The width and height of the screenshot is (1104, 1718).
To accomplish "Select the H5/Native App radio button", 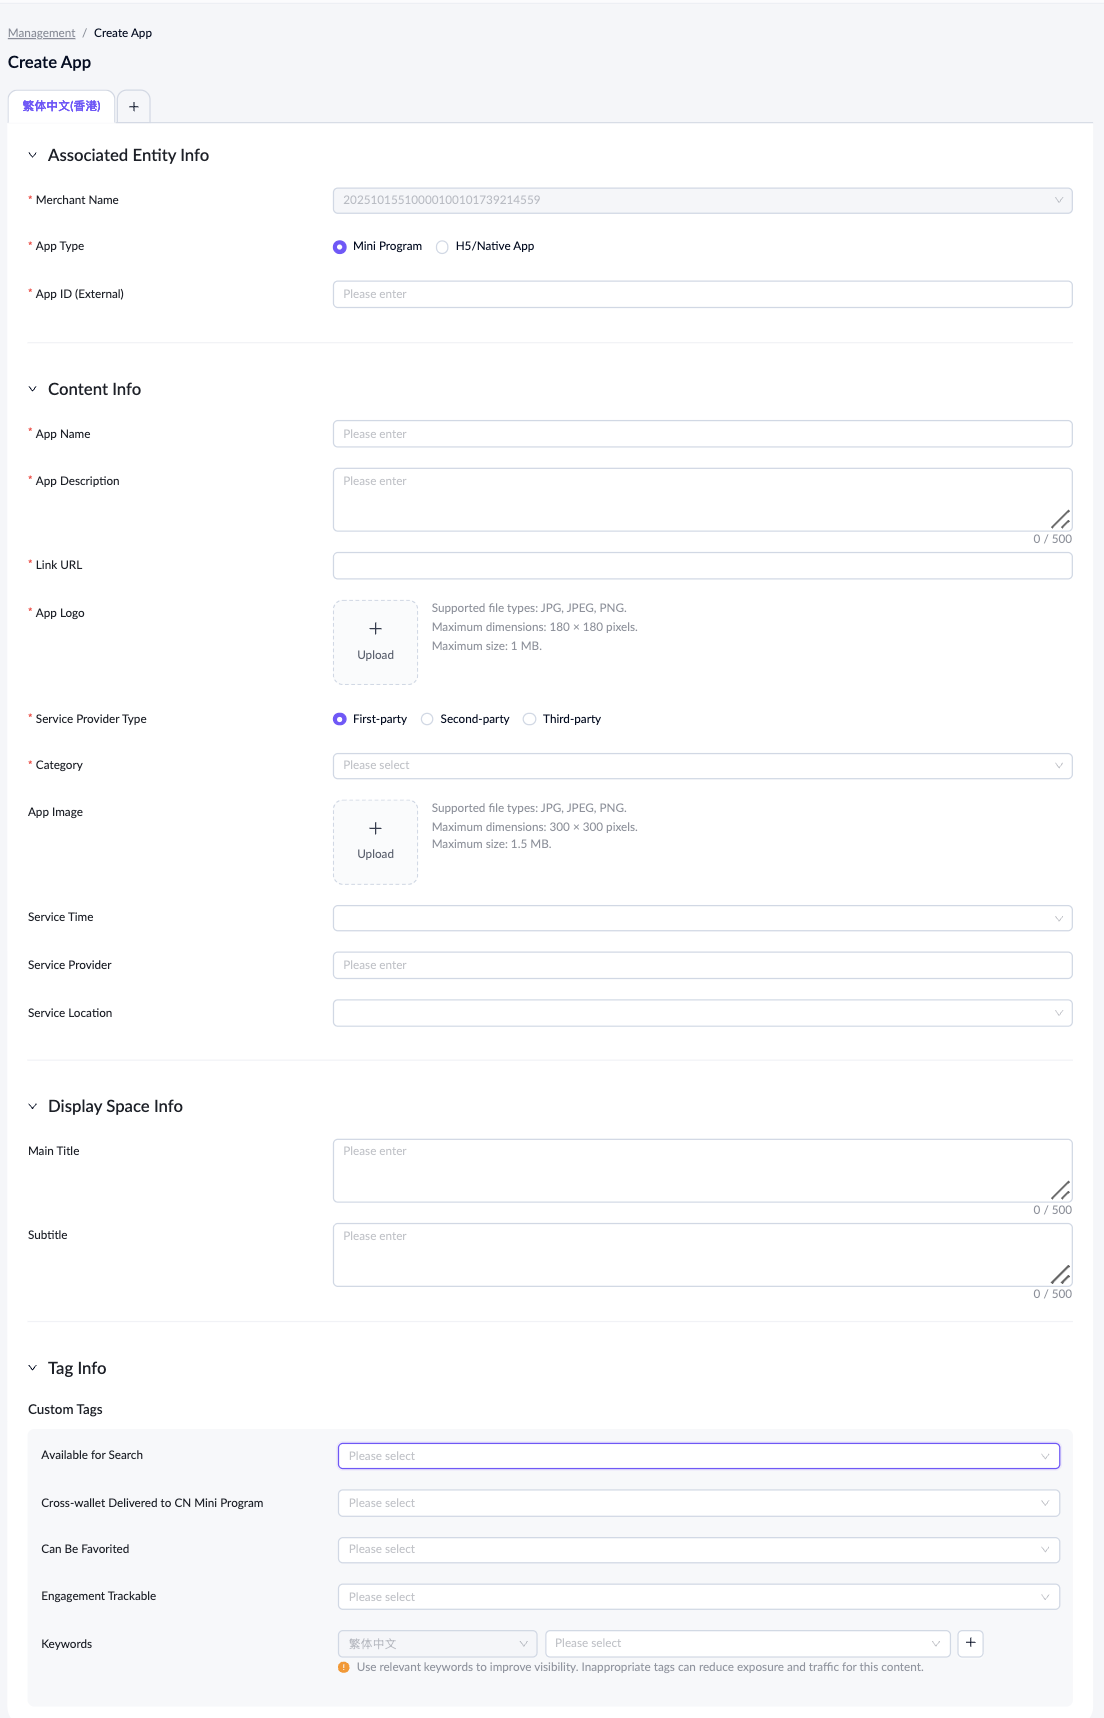I will [442, 247].
